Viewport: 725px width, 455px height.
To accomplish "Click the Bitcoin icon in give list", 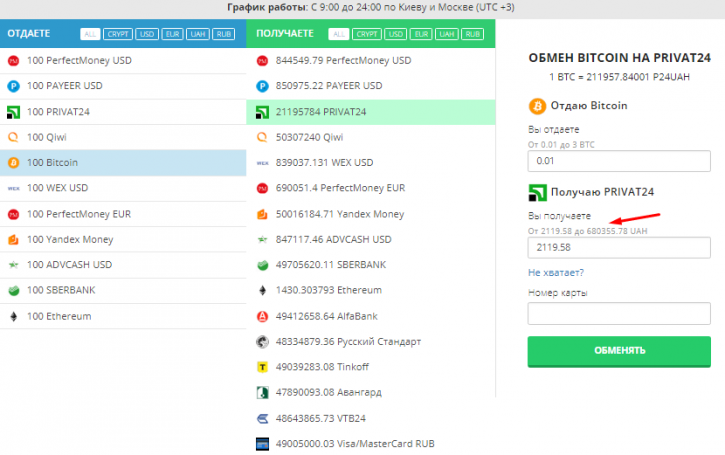I will 13,163.
